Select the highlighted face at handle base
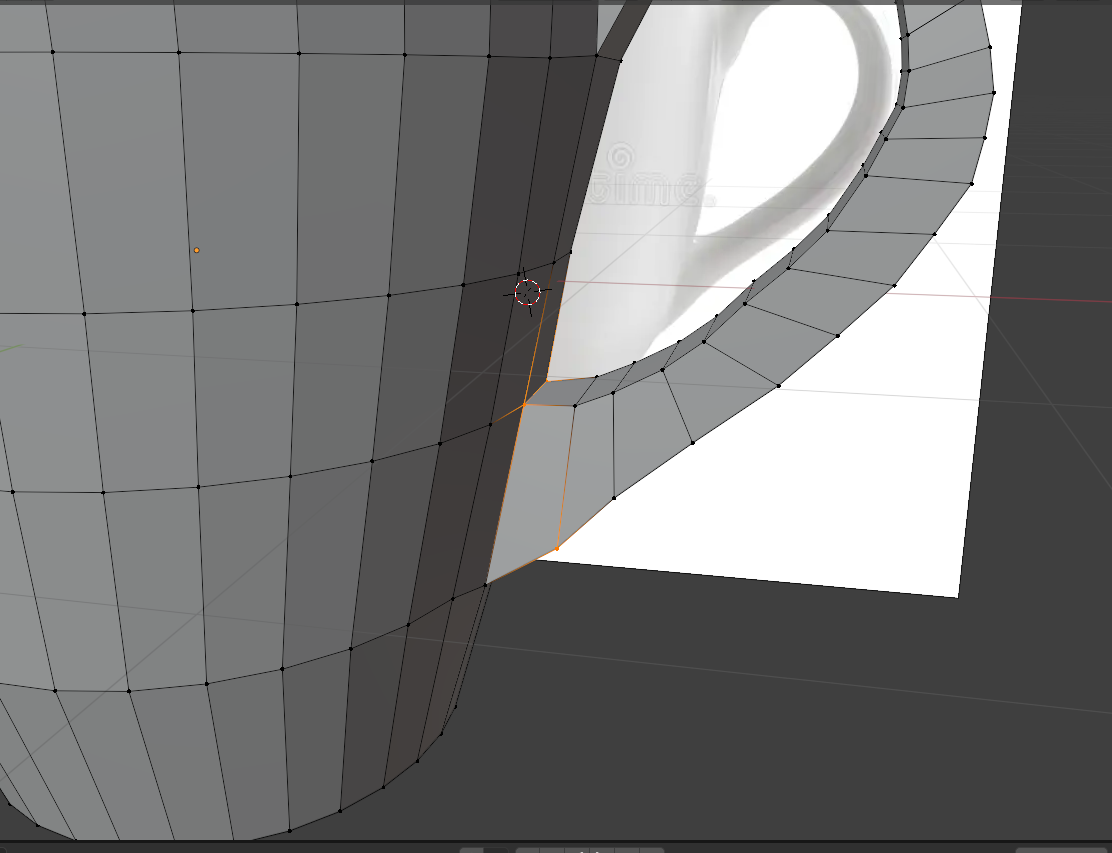This screenshot has width=1112, height=853. pyautogui.click(x=530, y=488)
